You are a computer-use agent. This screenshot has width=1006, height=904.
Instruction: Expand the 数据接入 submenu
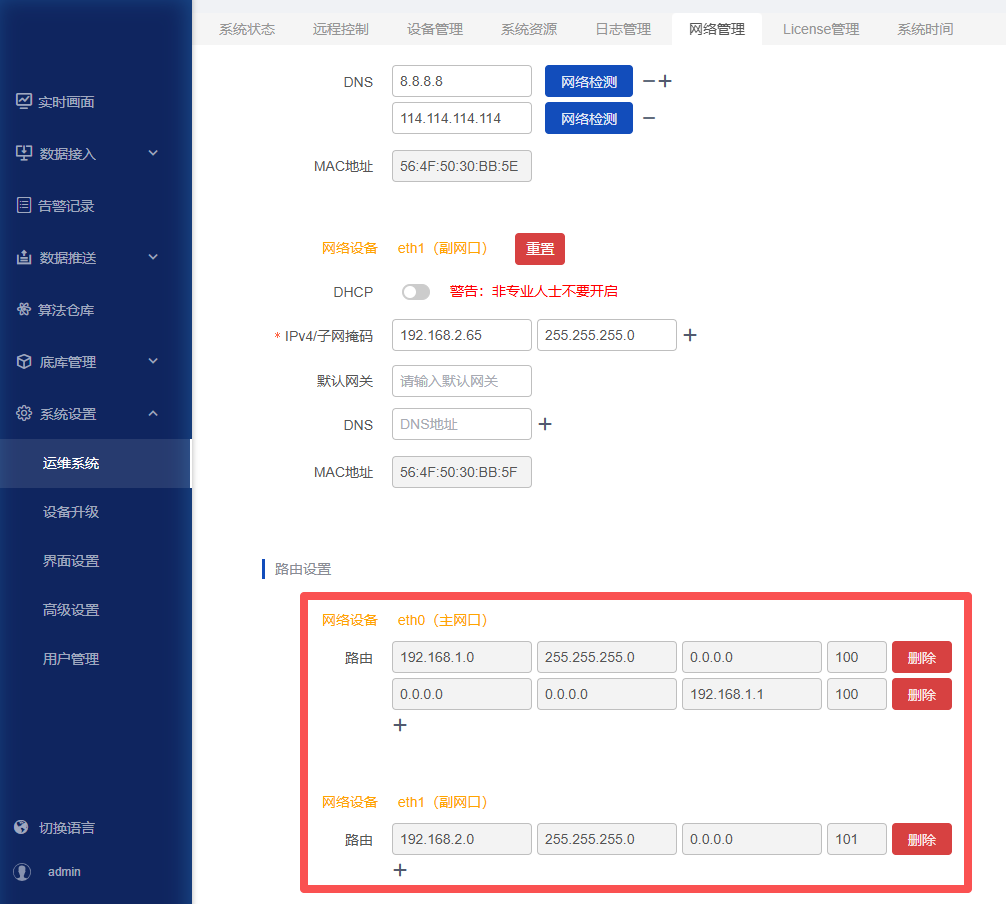tap(153, 153)
